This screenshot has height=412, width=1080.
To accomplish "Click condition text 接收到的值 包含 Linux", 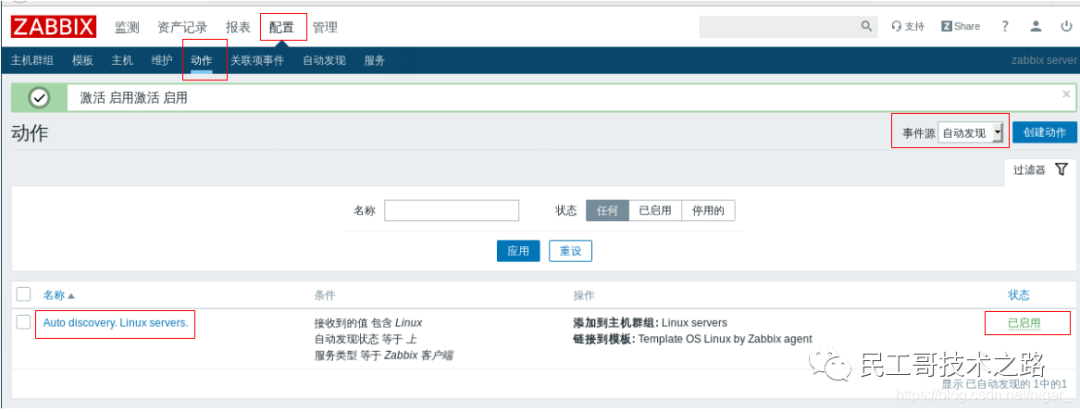I will 368,322.
